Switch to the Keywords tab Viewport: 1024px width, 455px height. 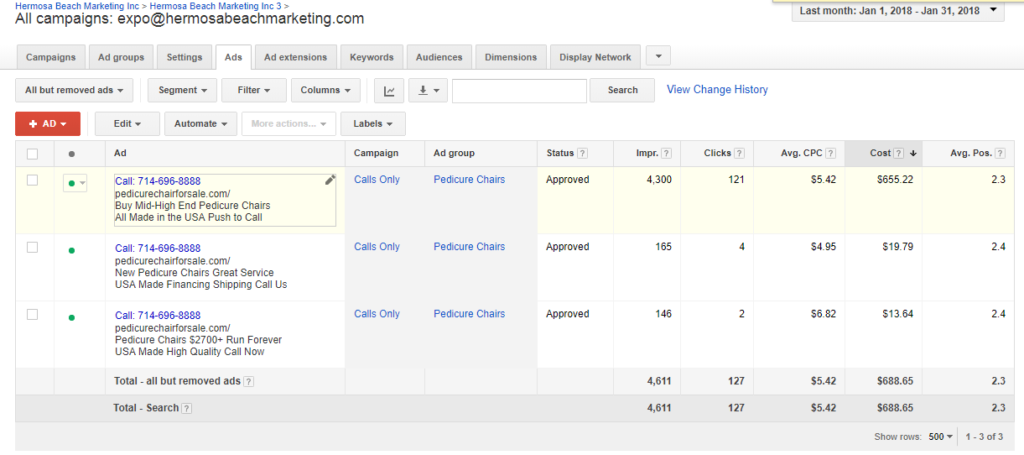(x=371, y=57)
